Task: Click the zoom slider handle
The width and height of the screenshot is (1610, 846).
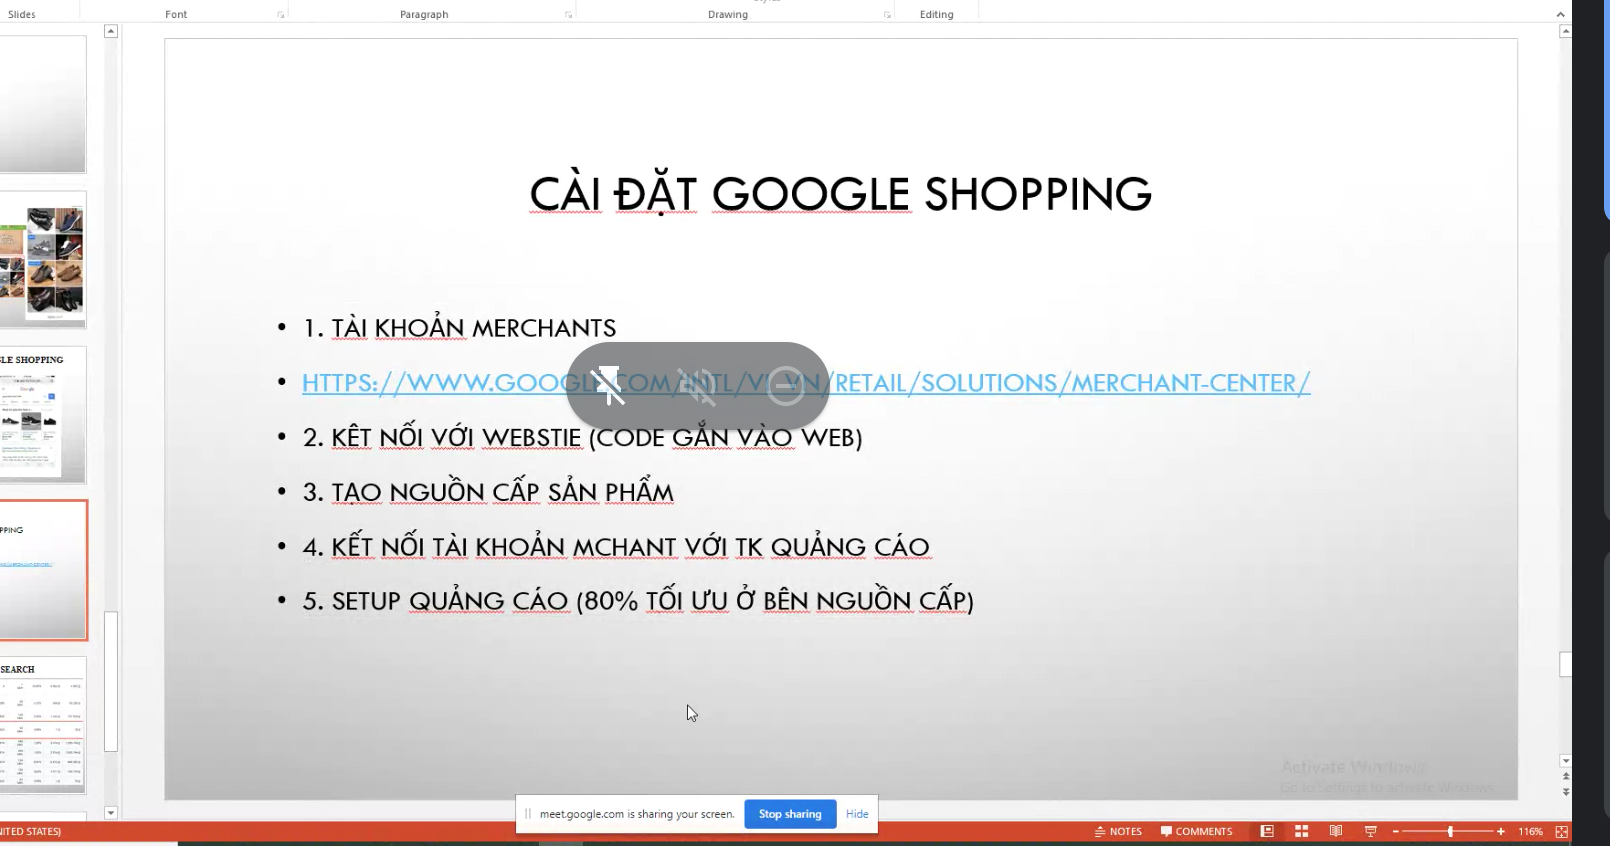Action: pyautogui.click(x=1450, y=832)
